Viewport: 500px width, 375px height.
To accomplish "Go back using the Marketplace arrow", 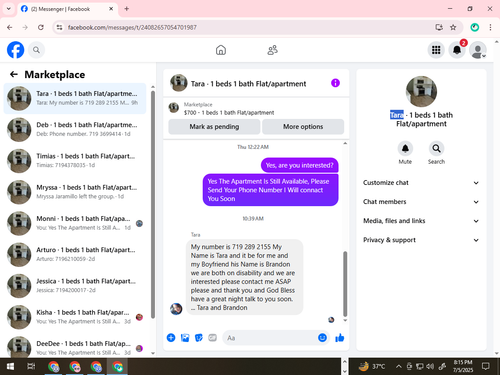I will coord(14,74).
